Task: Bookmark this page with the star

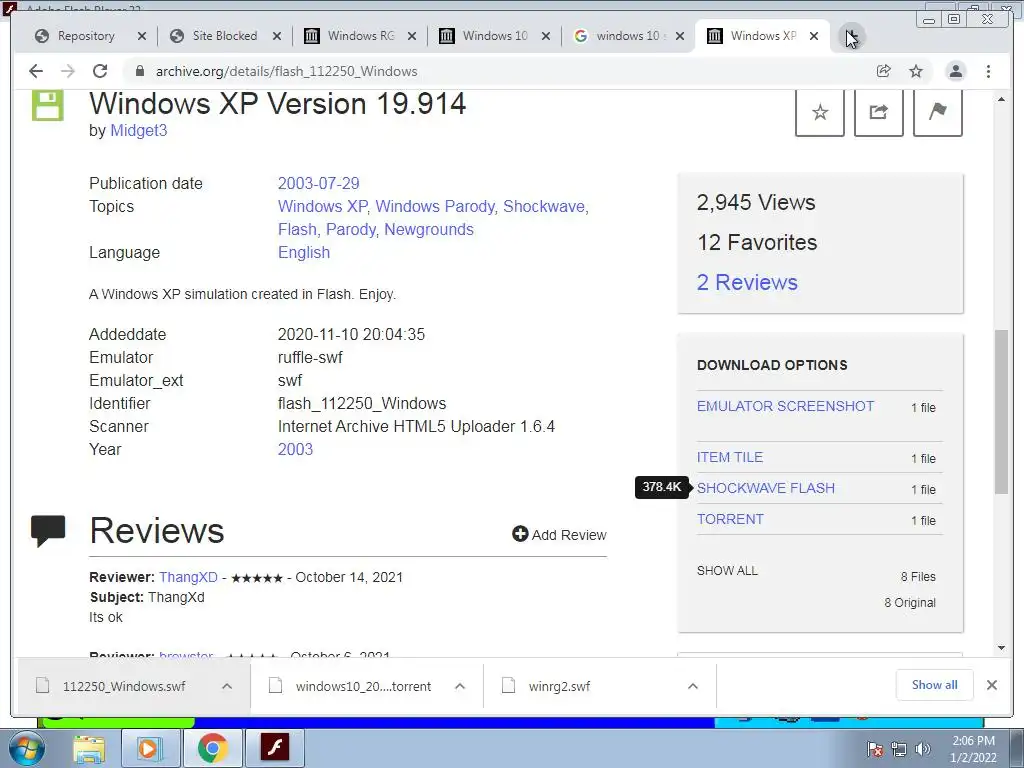Action: (x=916, y=71)
